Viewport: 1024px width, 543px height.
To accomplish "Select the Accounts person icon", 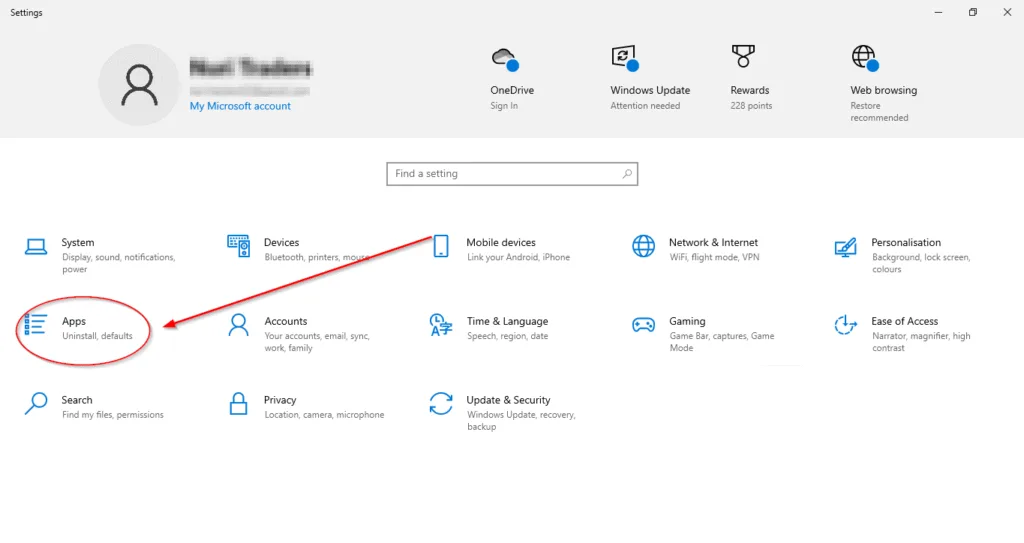I will (x=238, y=325).
